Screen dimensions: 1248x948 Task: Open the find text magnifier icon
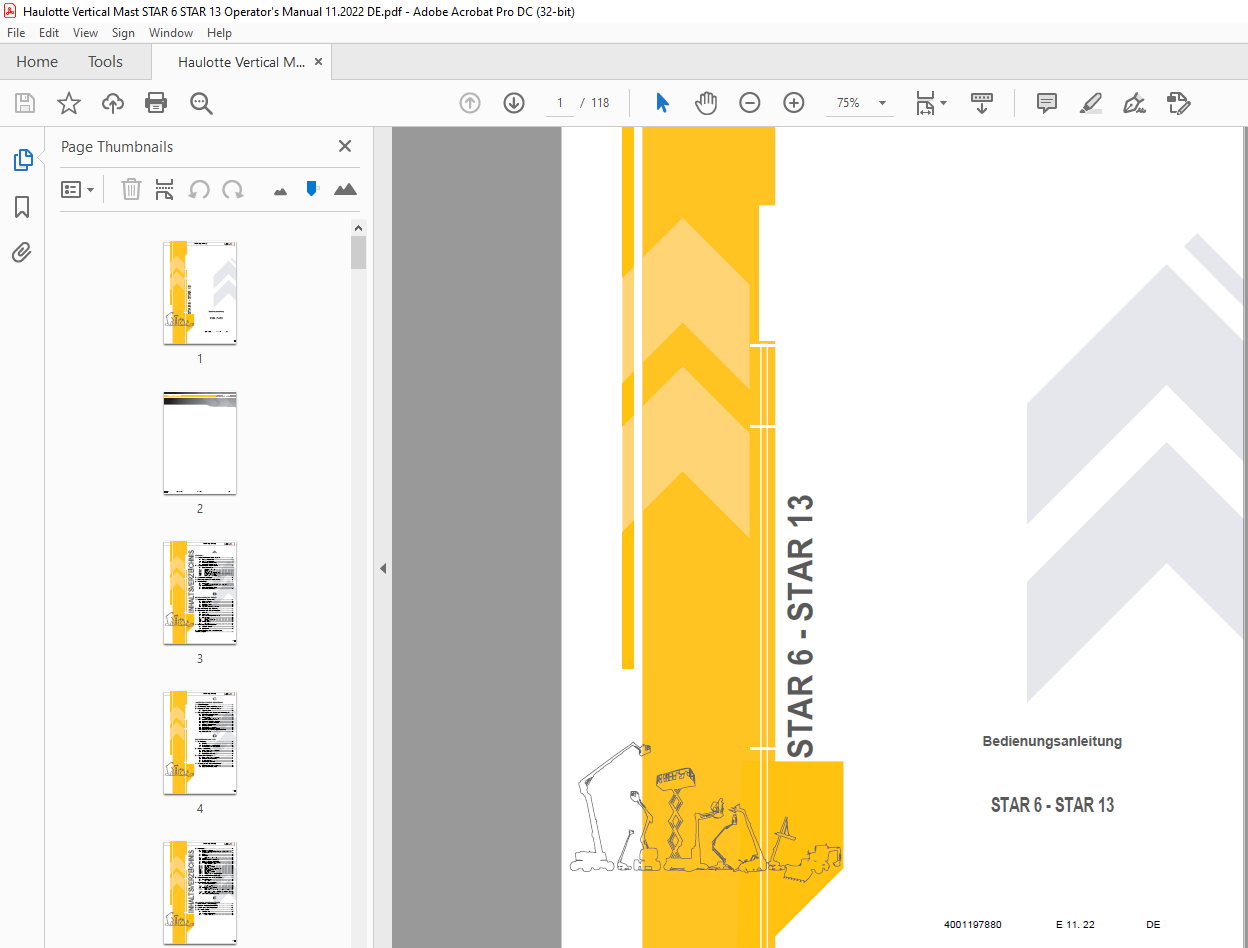201,103
